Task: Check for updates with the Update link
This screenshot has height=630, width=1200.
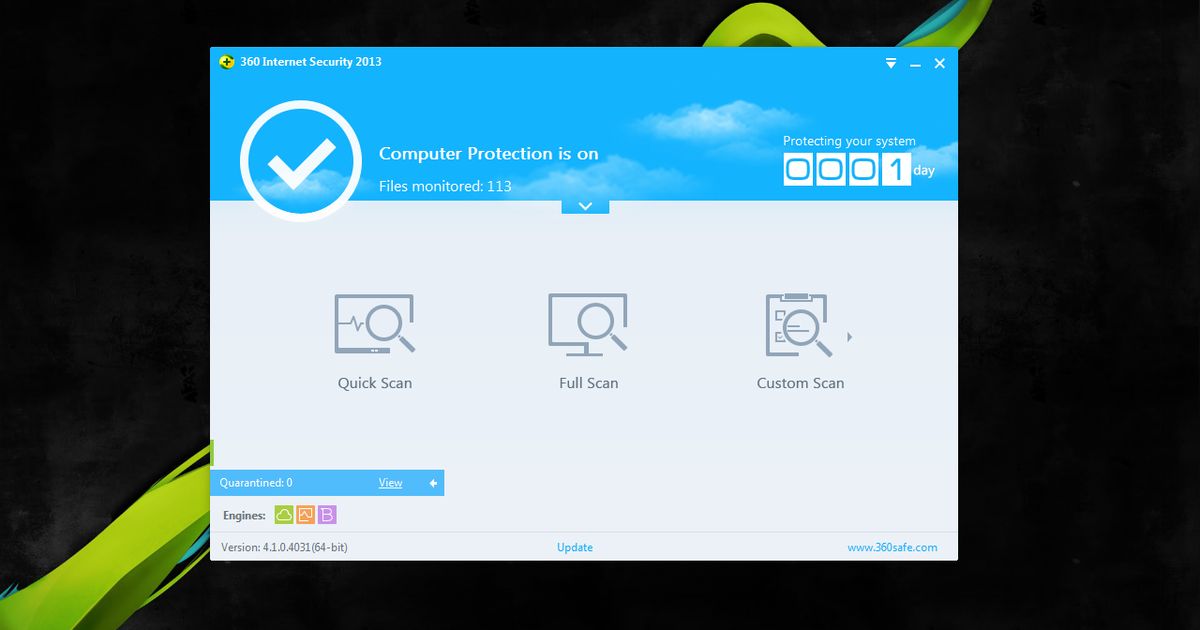Action: coord(574,547)
